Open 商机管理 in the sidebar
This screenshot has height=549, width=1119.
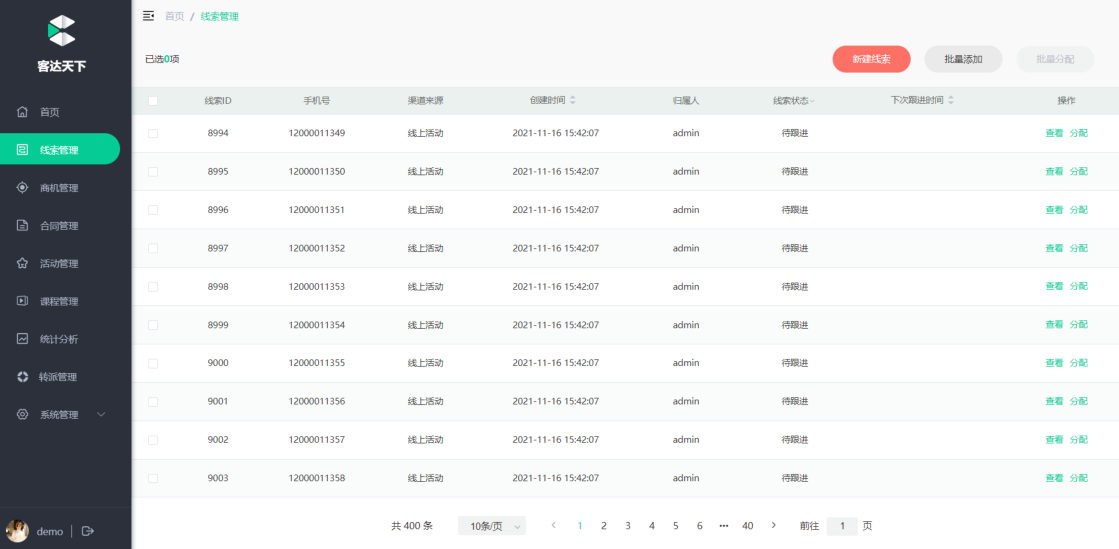coord(60,188)
